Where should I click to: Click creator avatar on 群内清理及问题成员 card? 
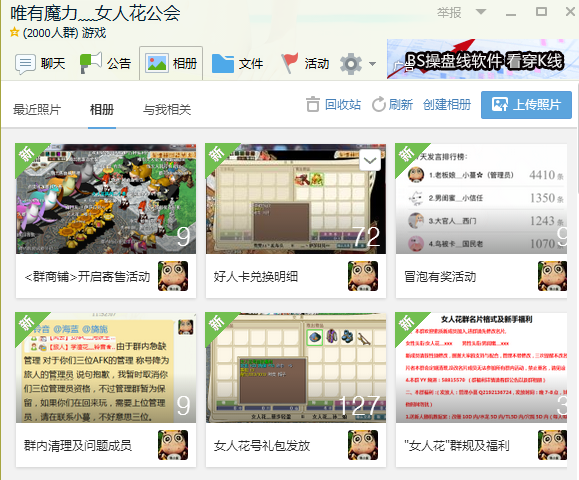click(x=173, y=445)
